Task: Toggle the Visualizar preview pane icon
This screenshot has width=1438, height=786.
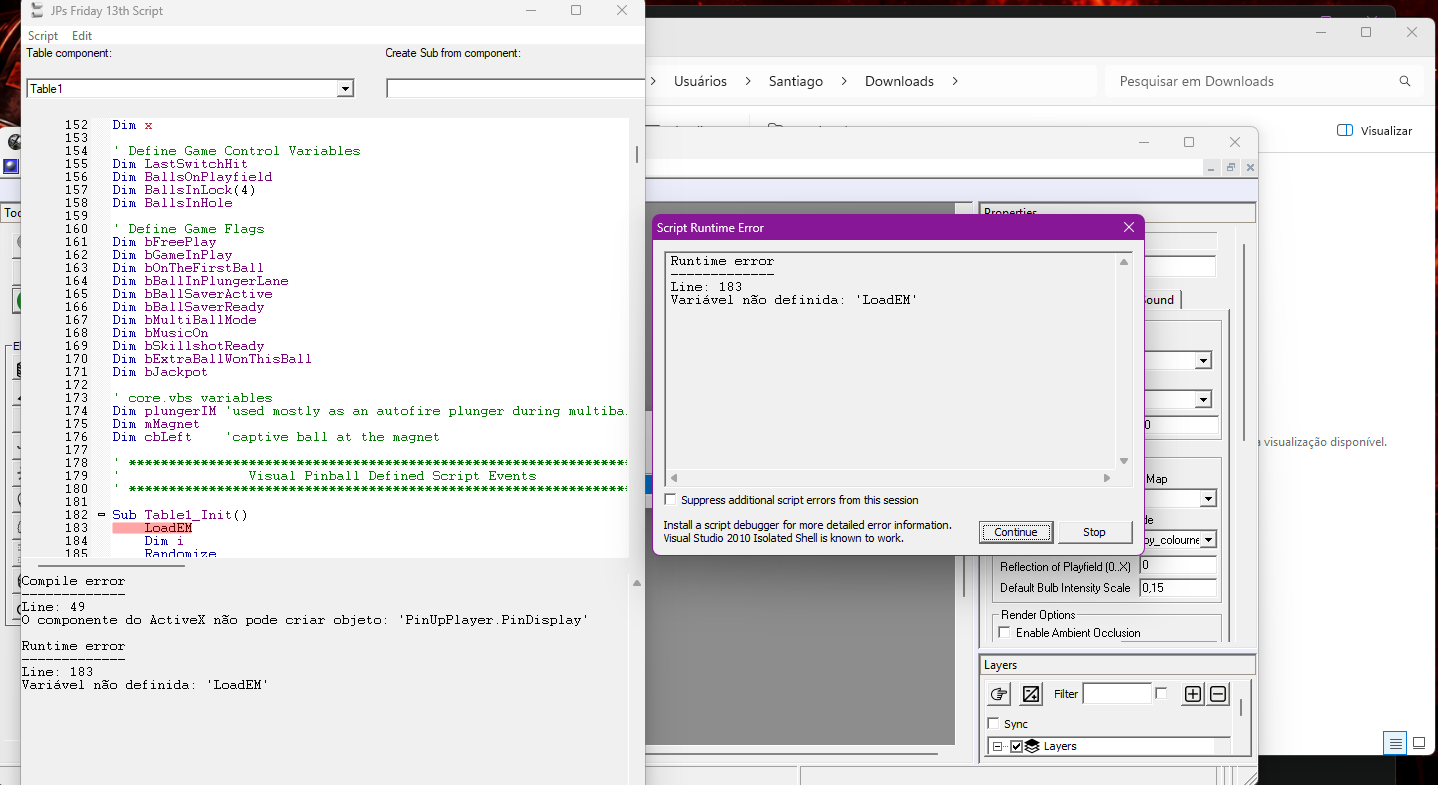Action: 1345,131
